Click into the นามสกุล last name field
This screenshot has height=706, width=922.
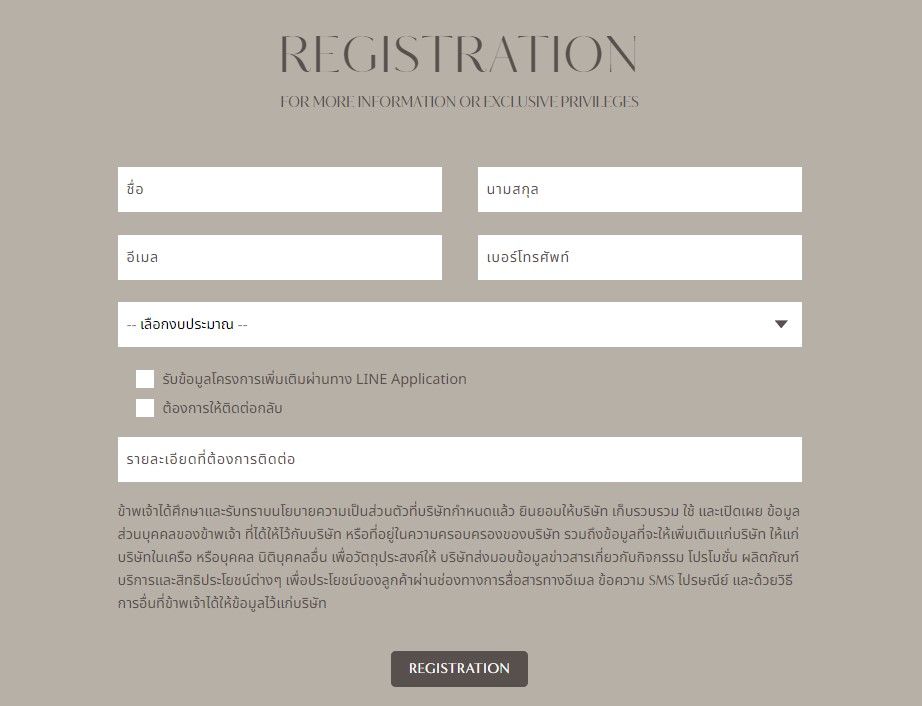pos(640,189)
